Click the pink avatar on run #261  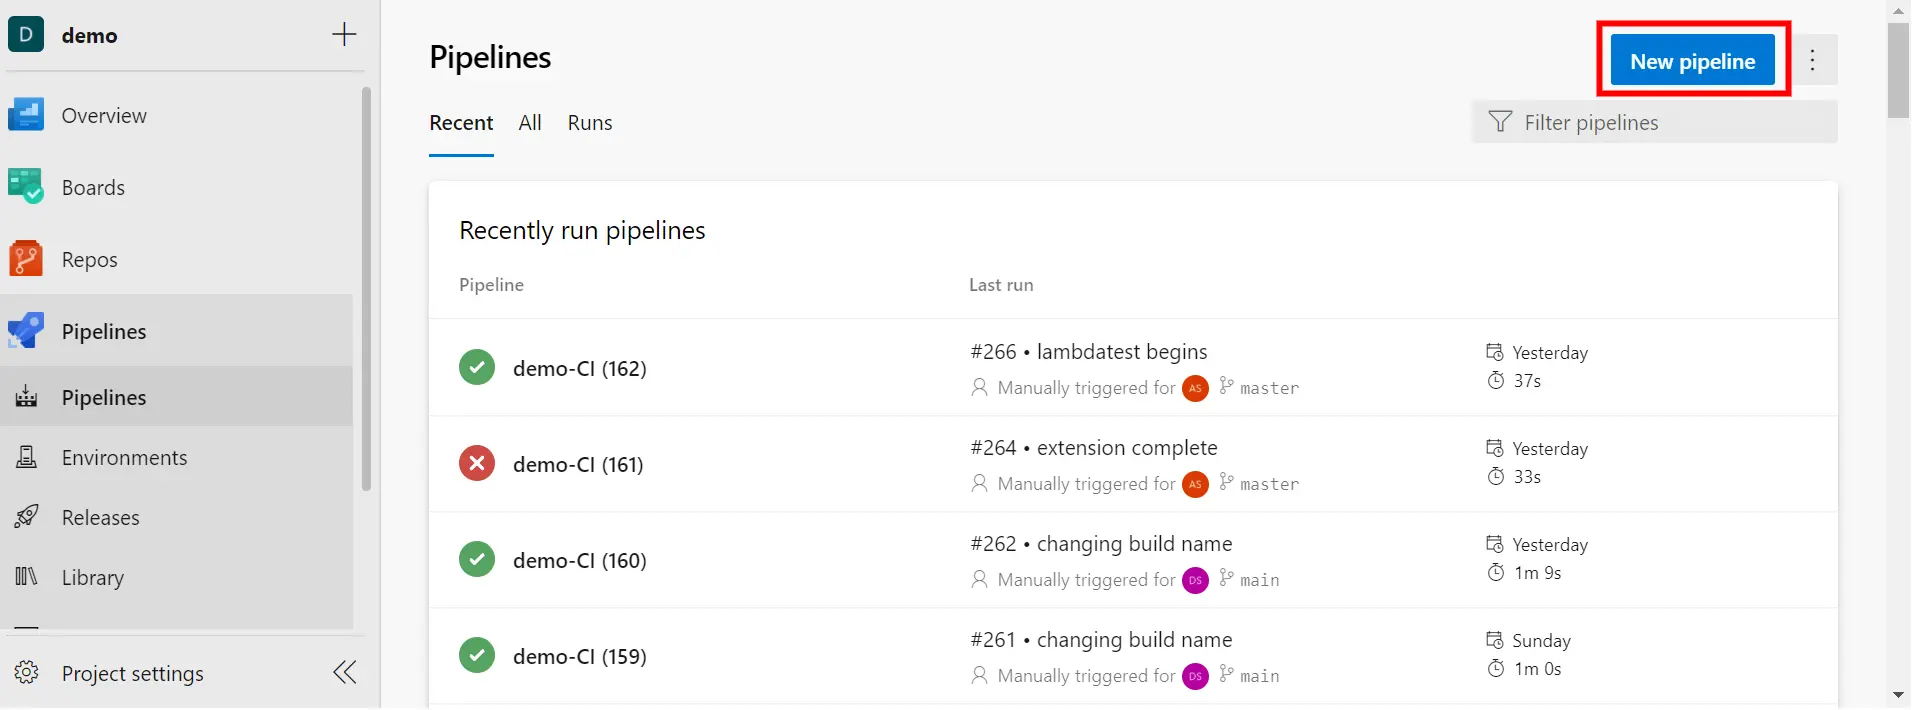tap(1194, 675)
